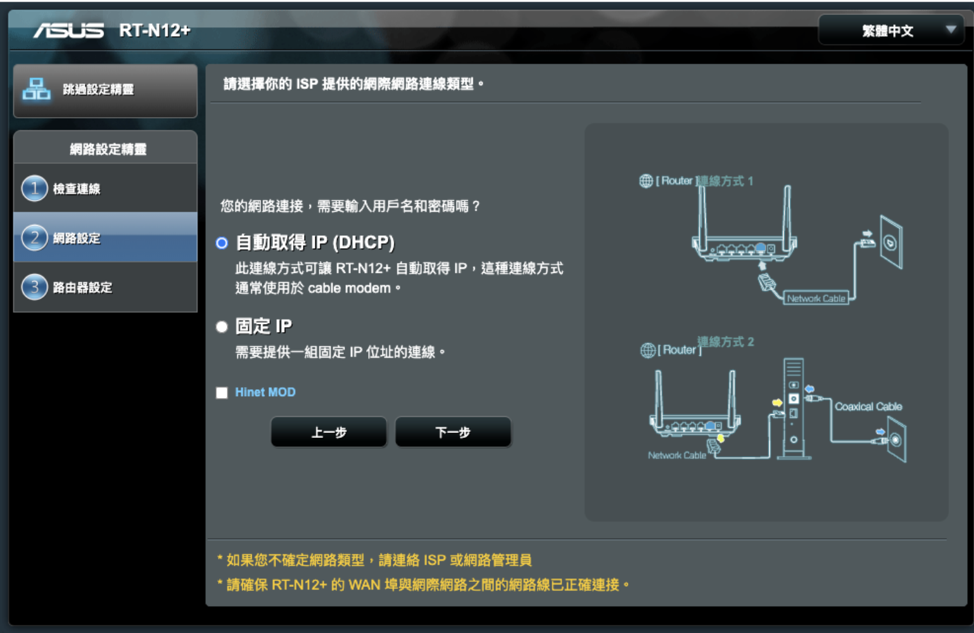Click the modem tower in the method 2 diagram

tap(793, 408)
